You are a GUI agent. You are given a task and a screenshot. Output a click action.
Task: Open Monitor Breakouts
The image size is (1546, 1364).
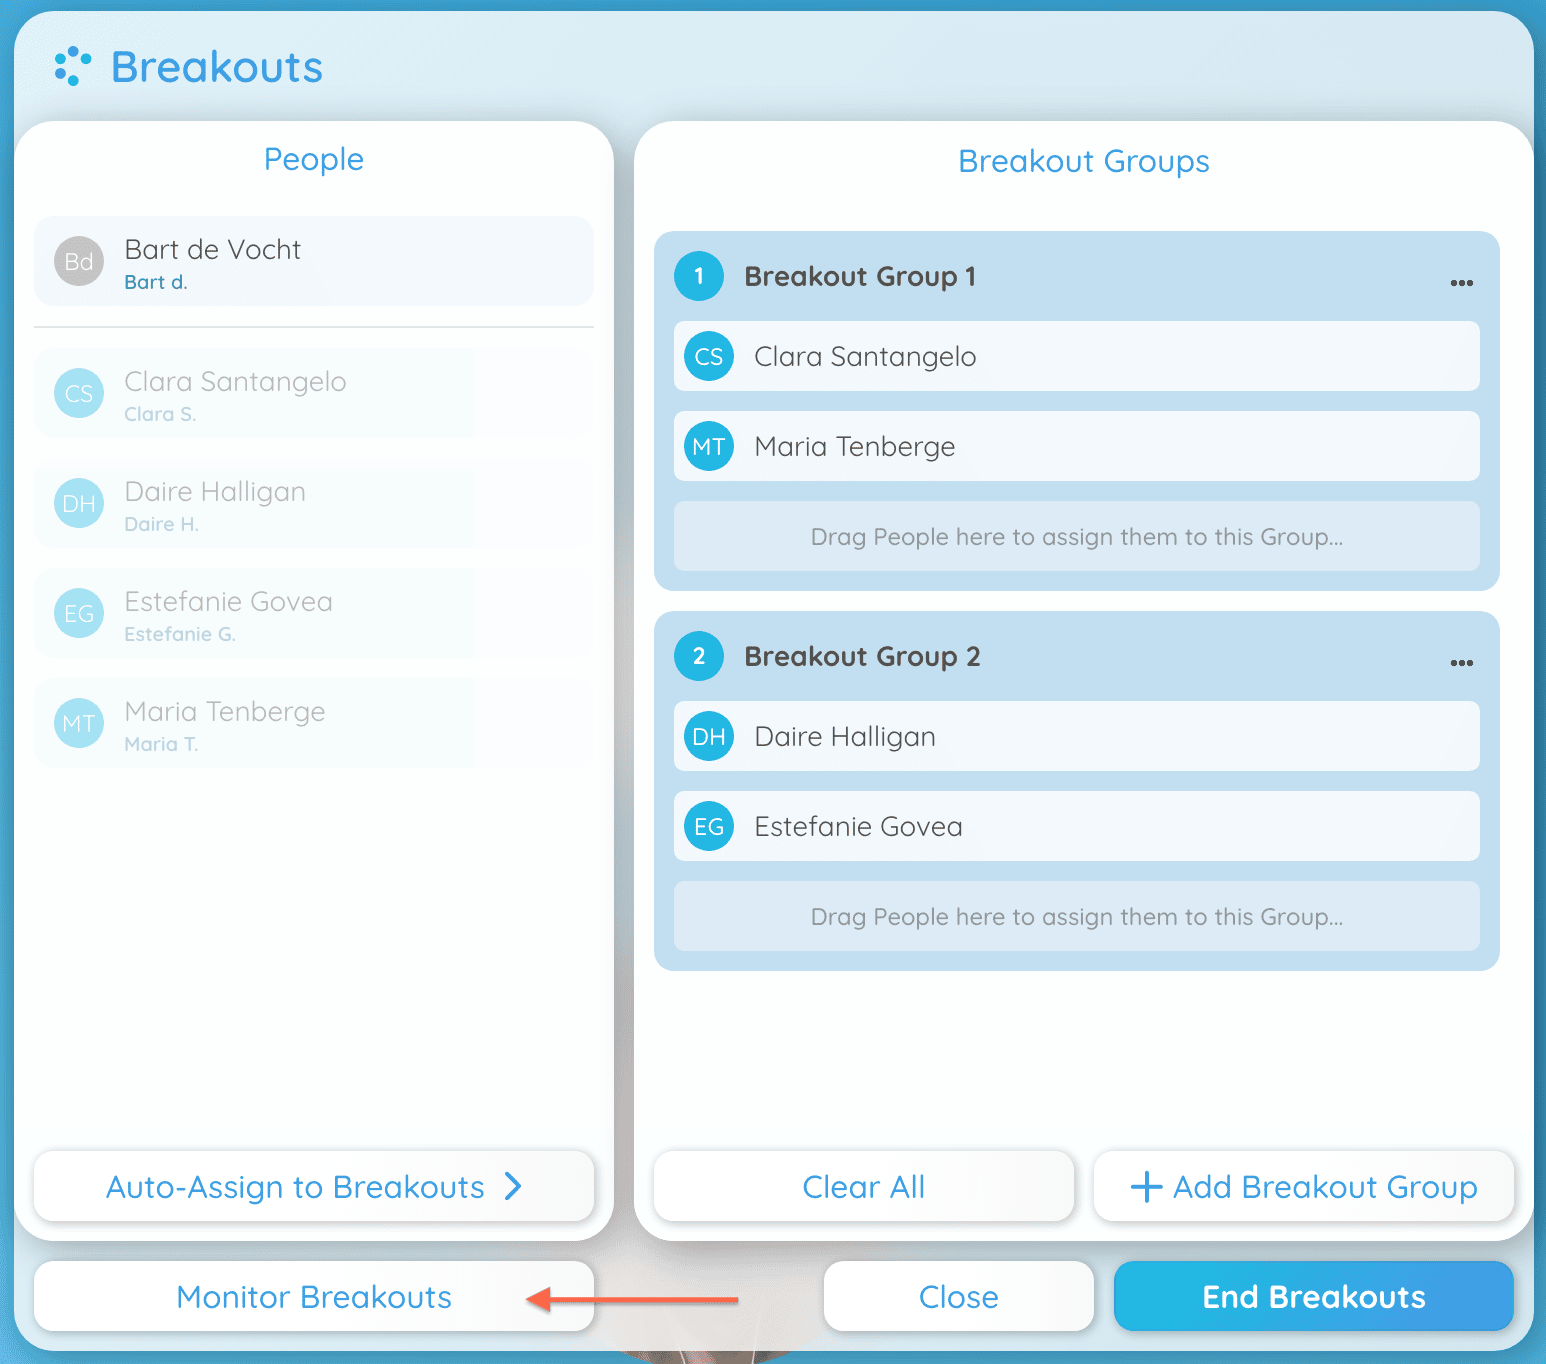pos(313,1296)
